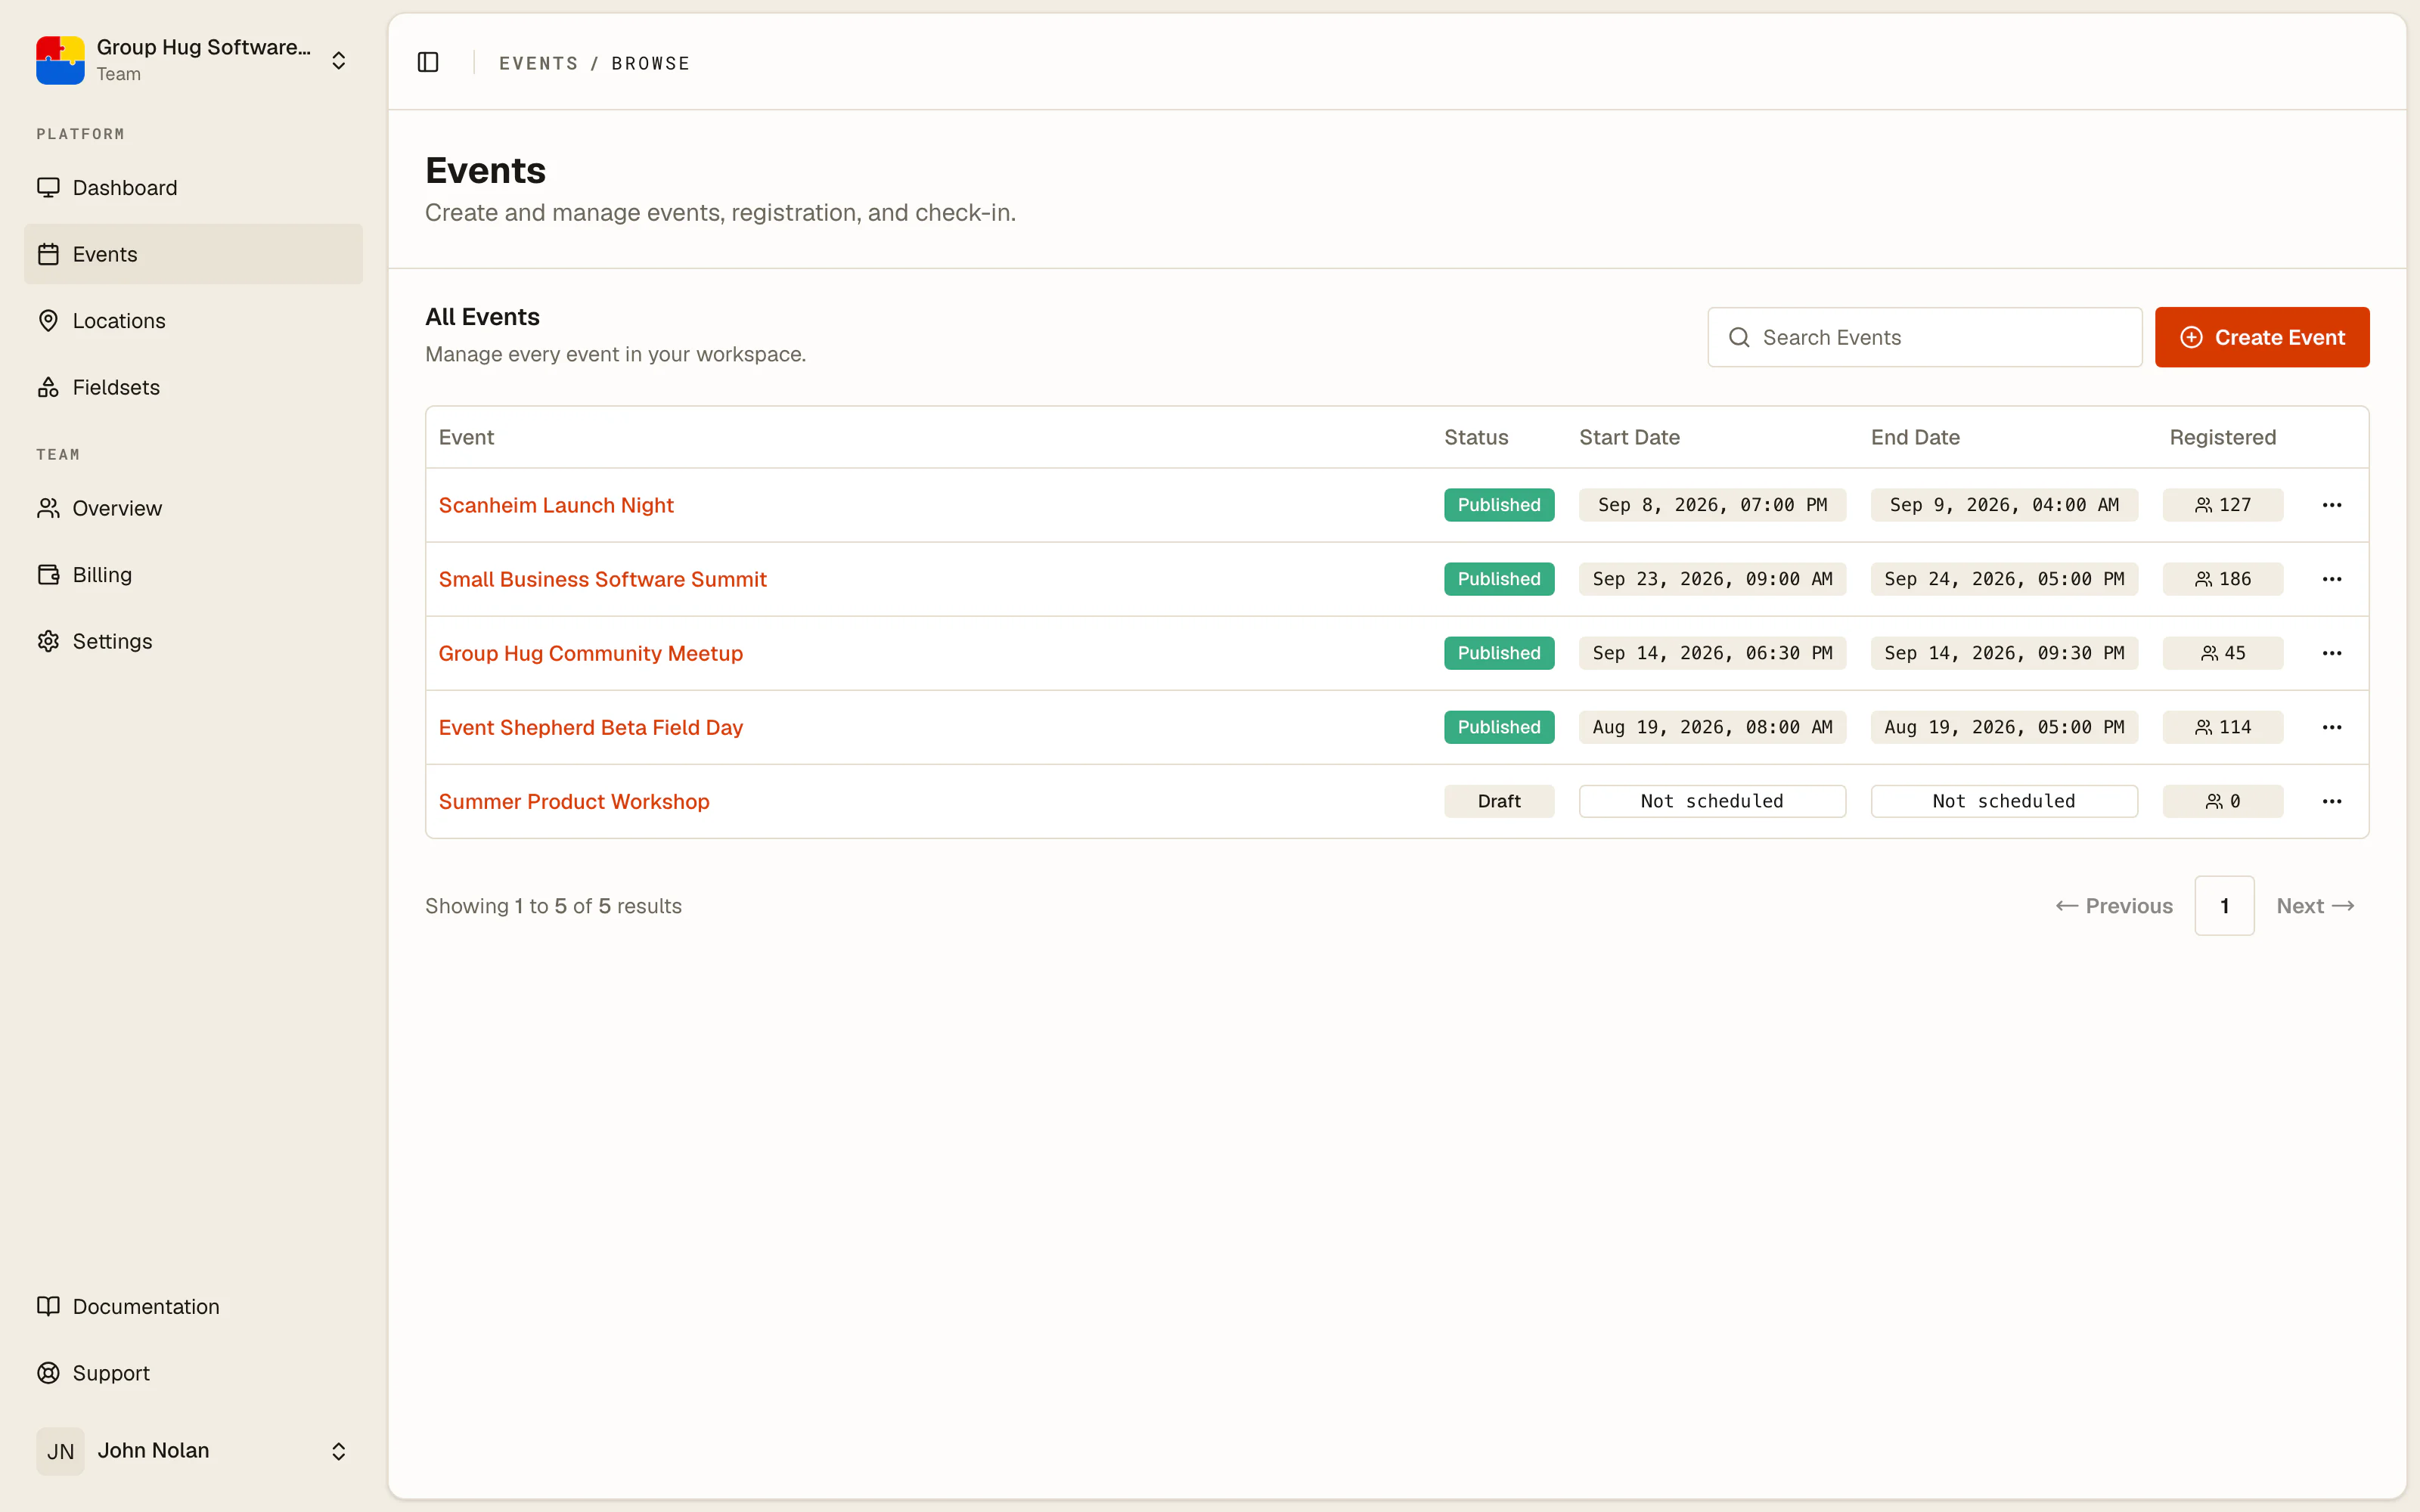Open actions menu for Group Hug Community Meetup
The width and height of the screenshot is (2420, 1512).
click(x=2331, y=653)
